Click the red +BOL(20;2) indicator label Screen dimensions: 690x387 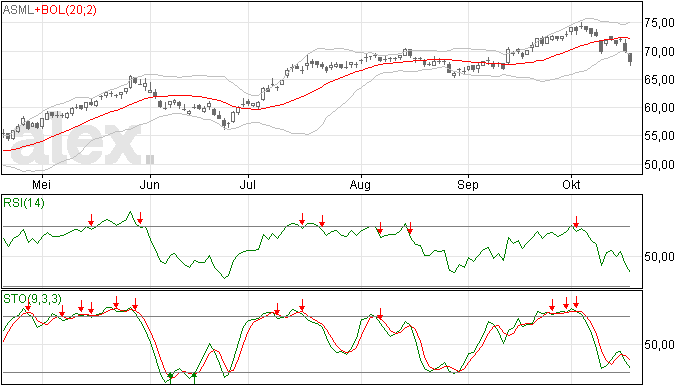(66, 10)
